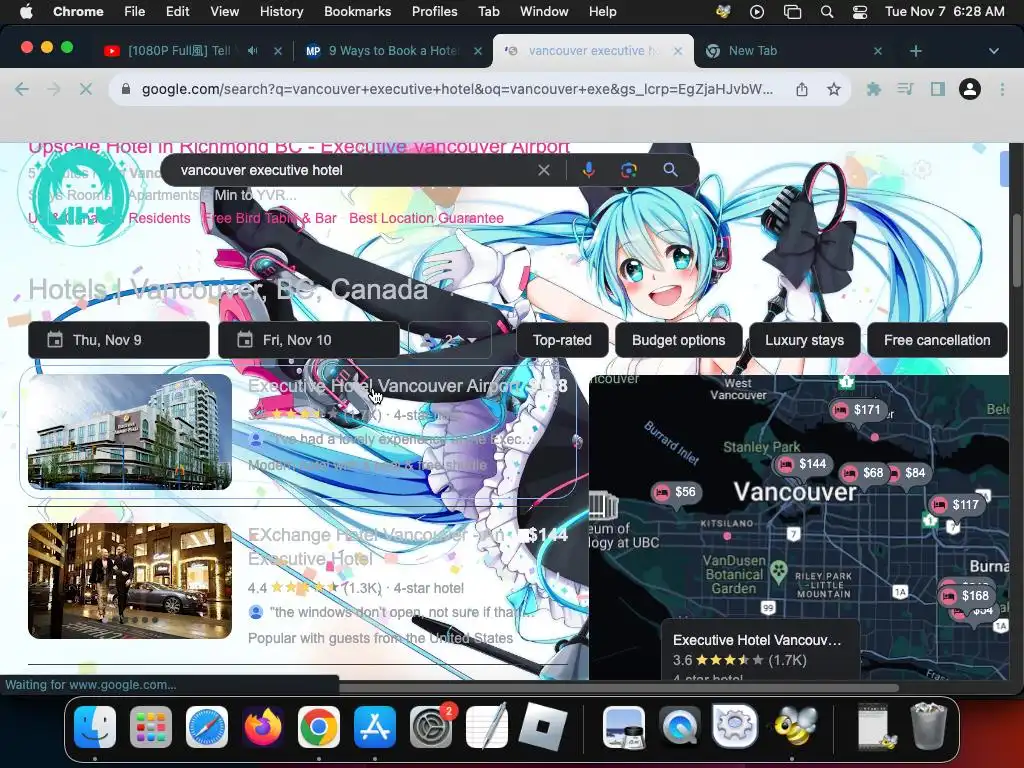Click the magnifier search icon in search box

pyautogui.click(x=670, y=170)
